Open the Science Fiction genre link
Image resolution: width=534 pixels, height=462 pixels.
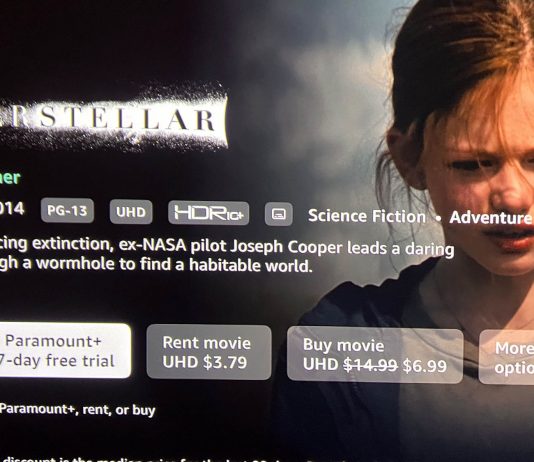click(x=367, y=216)
